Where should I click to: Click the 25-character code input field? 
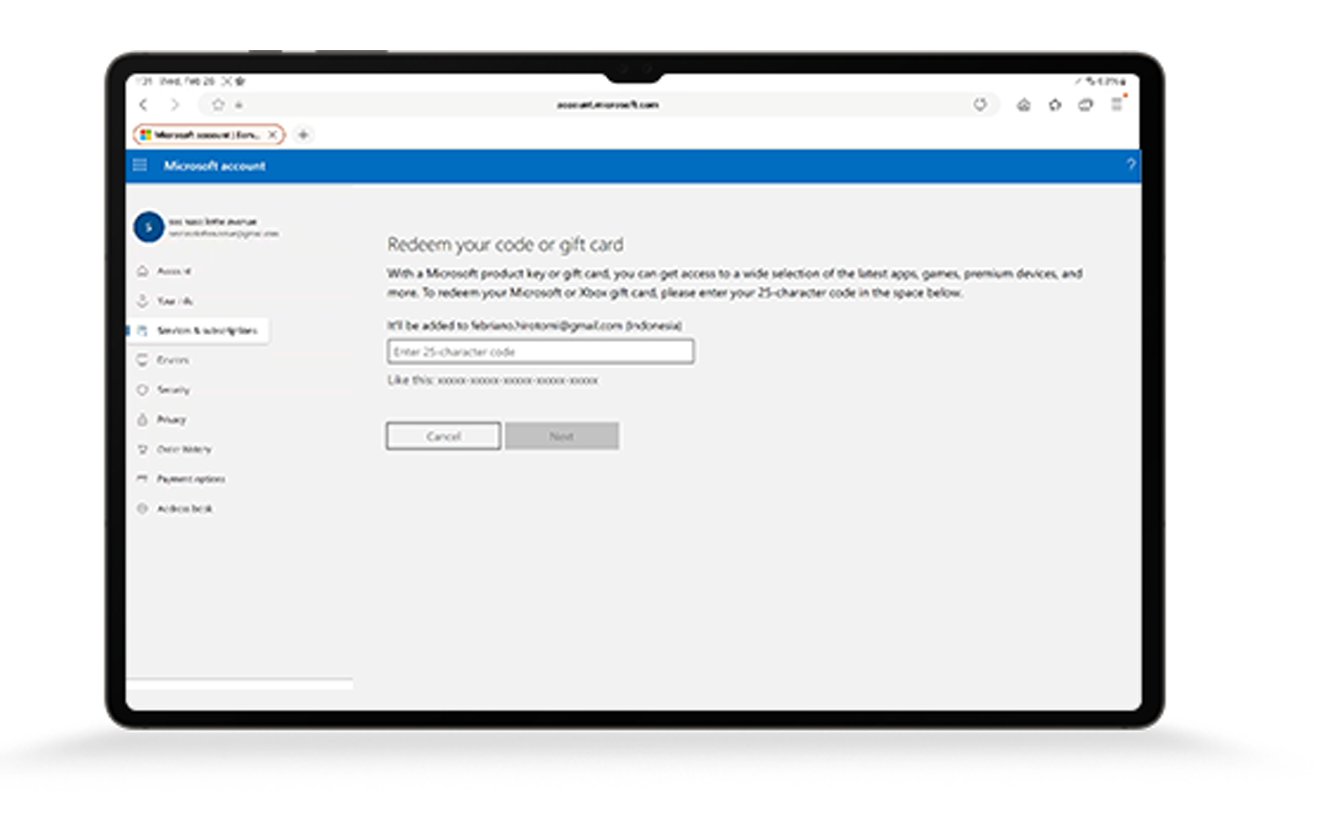(540, 352)
